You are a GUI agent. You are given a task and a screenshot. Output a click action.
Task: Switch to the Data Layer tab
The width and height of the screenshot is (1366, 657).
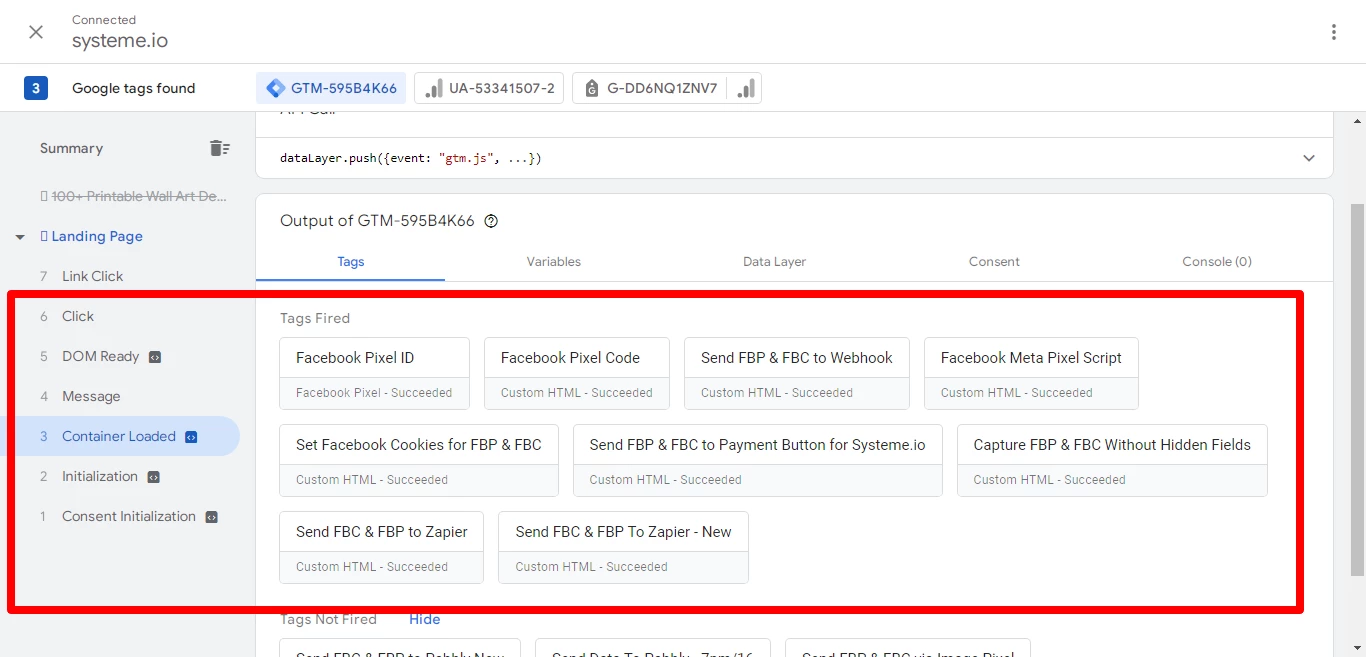(x=774, y=261)
